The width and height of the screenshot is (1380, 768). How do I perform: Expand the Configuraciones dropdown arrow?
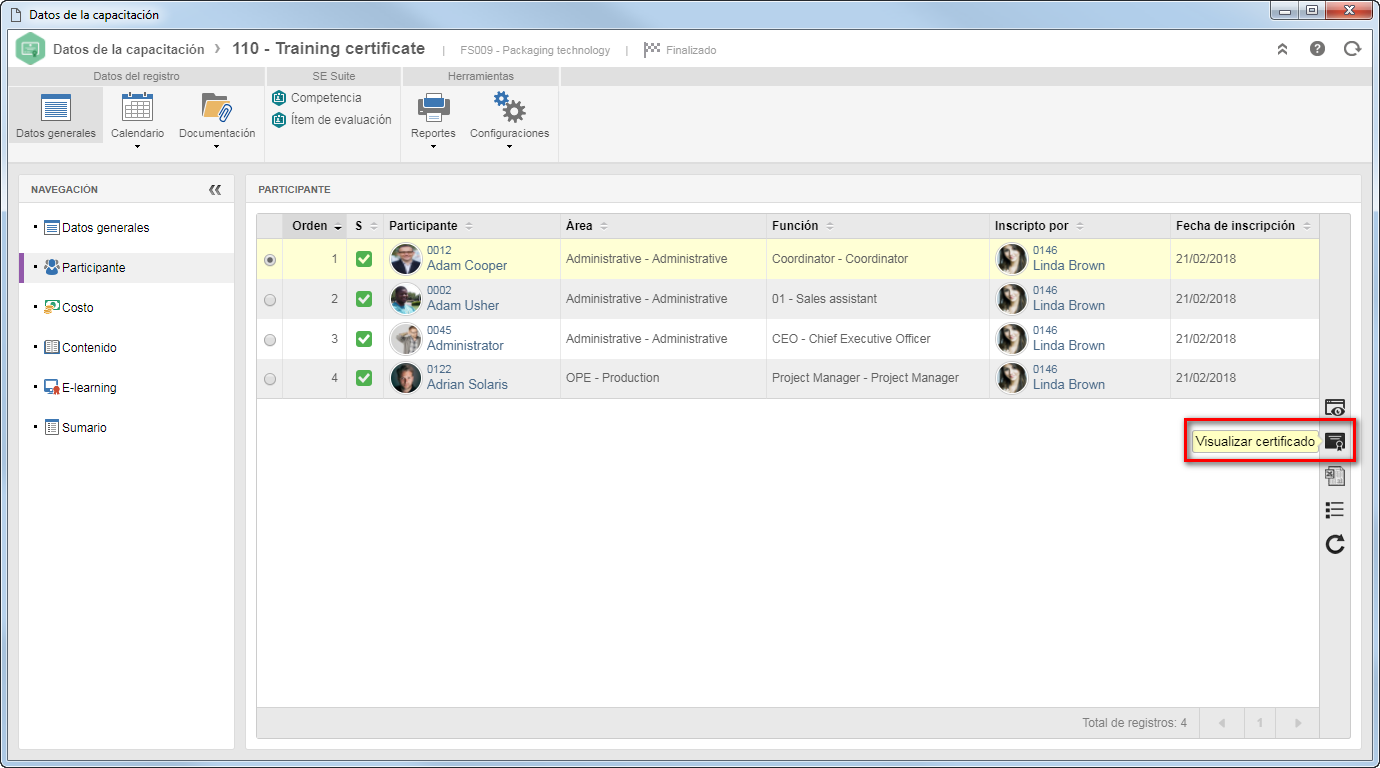click(509, 147)
